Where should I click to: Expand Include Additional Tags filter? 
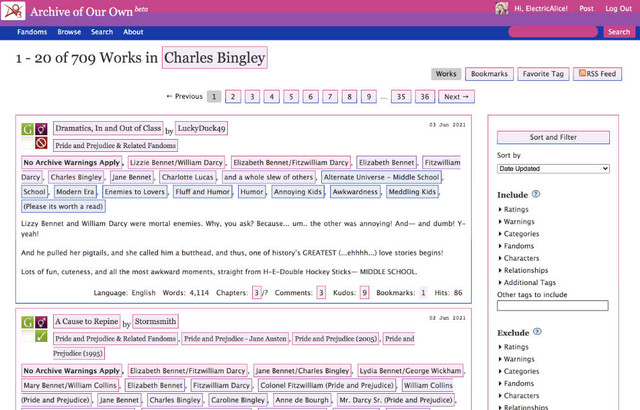click(527, 282)
